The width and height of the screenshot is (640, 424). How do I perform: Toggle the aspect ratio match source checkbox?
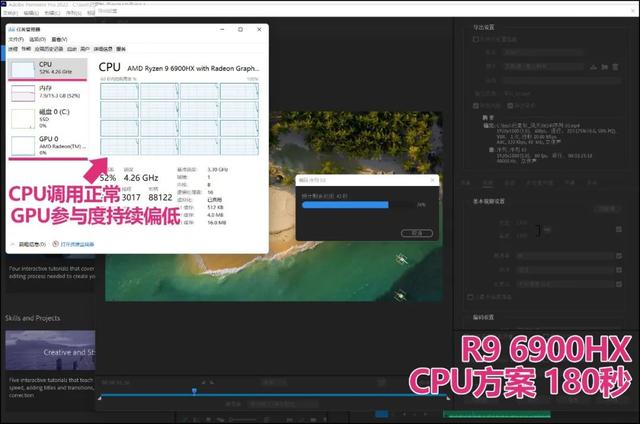pos(619,284)
